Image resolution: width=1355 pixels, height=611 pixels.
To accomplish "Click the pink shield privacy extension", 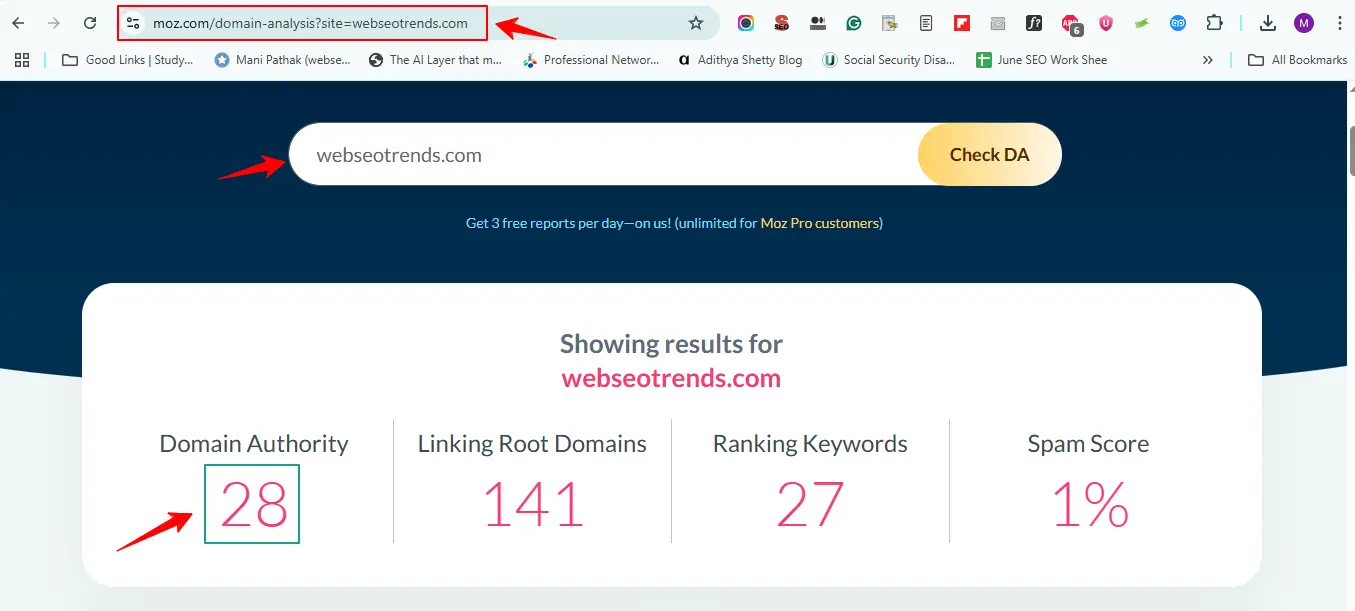I will coord(1105,22).
